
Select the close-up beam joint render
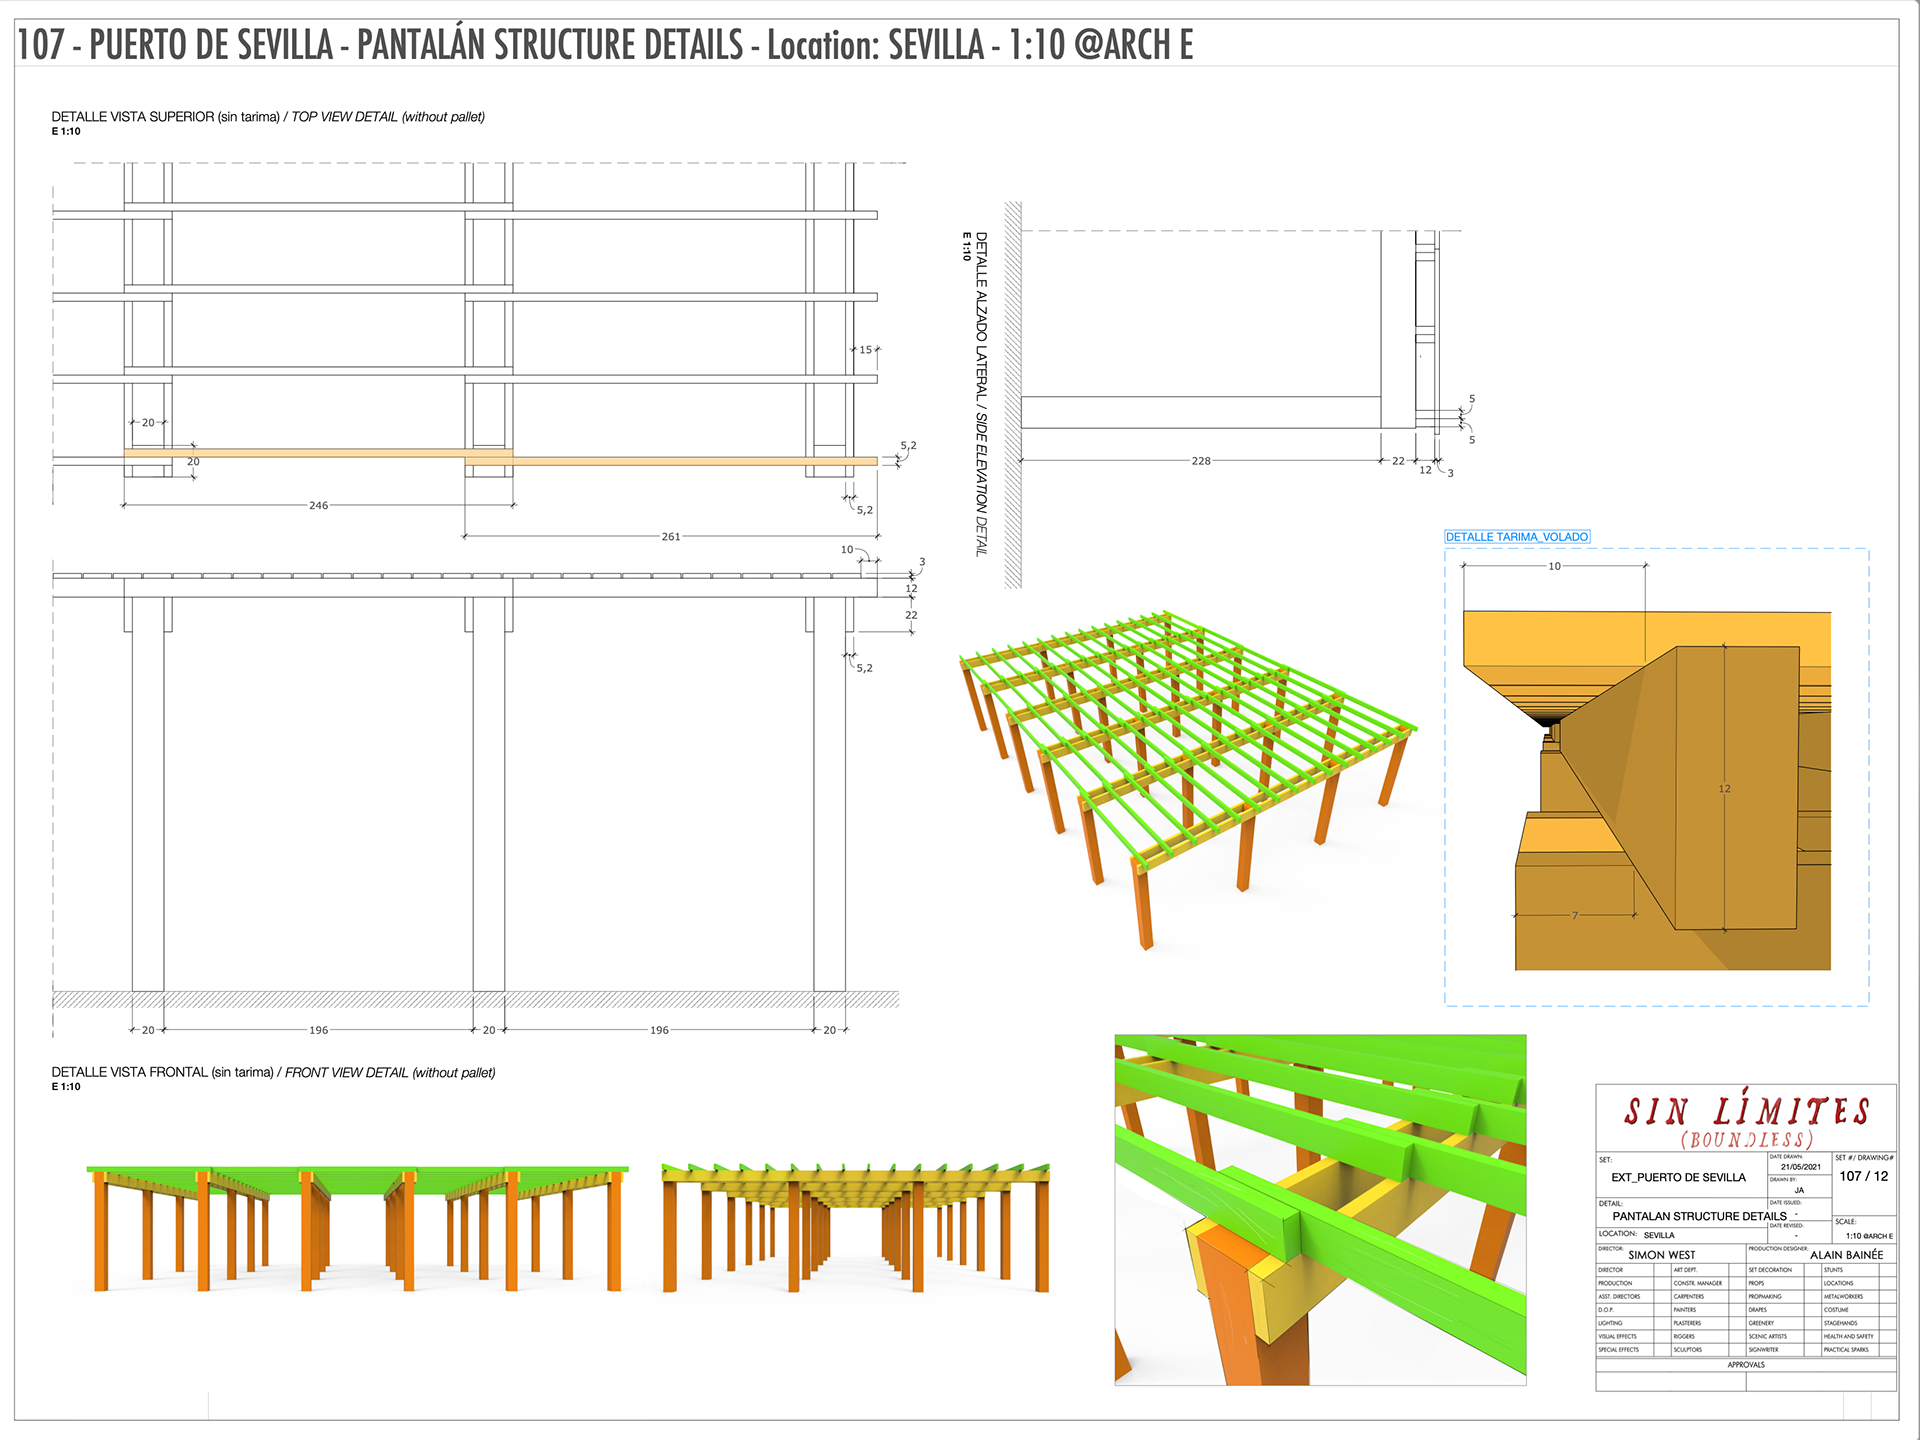pos(1320,1210)
